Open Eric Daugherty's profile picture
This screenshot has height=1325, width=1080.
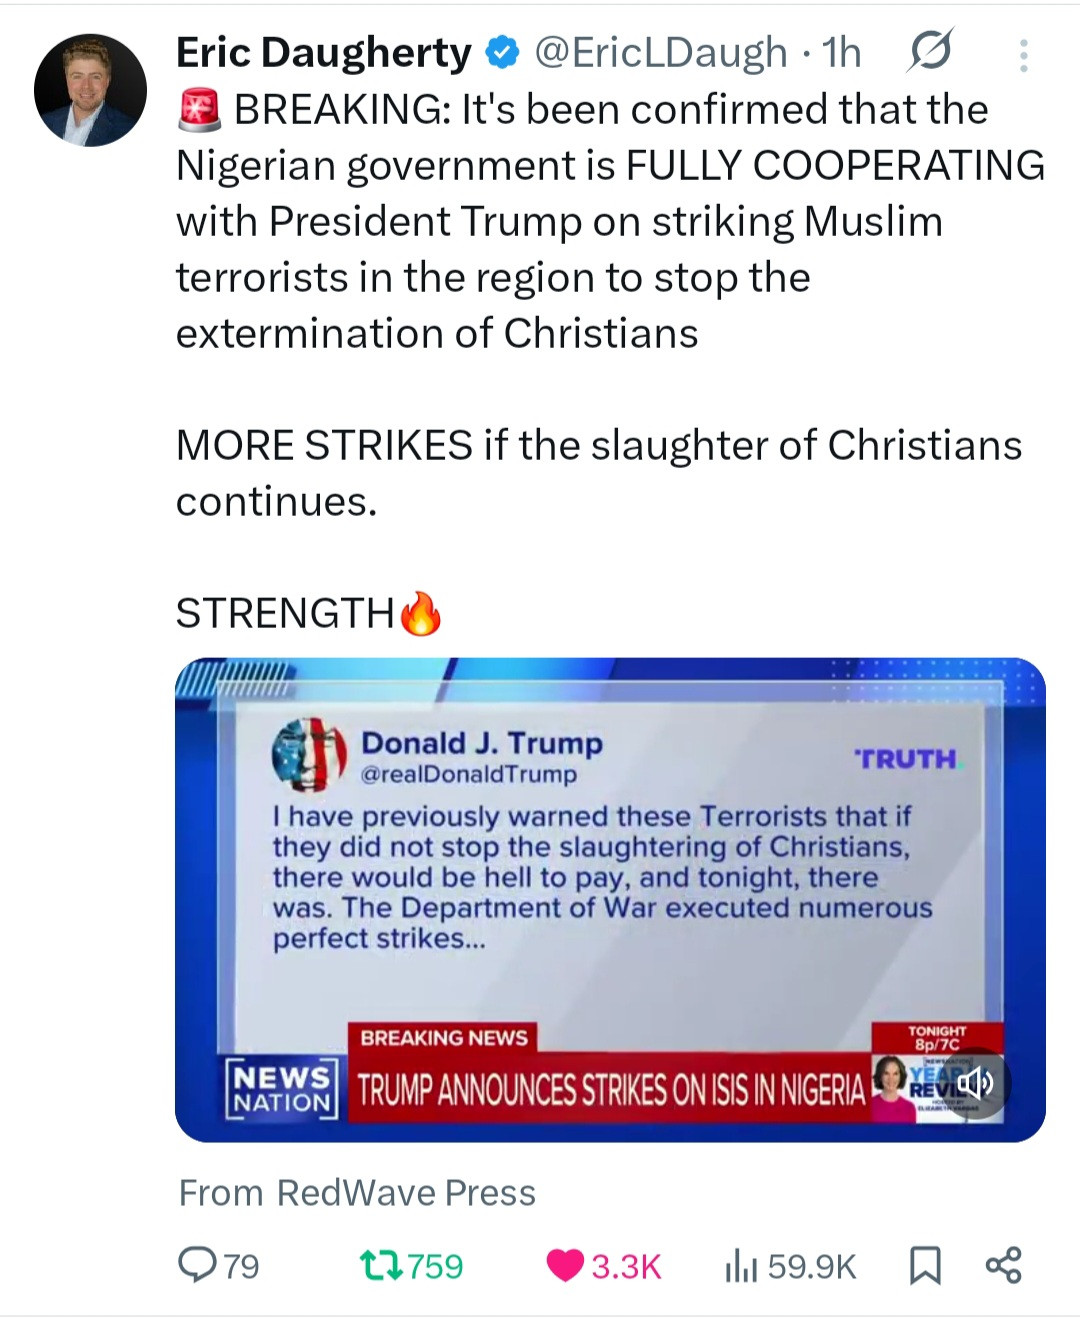click(90, 90)
